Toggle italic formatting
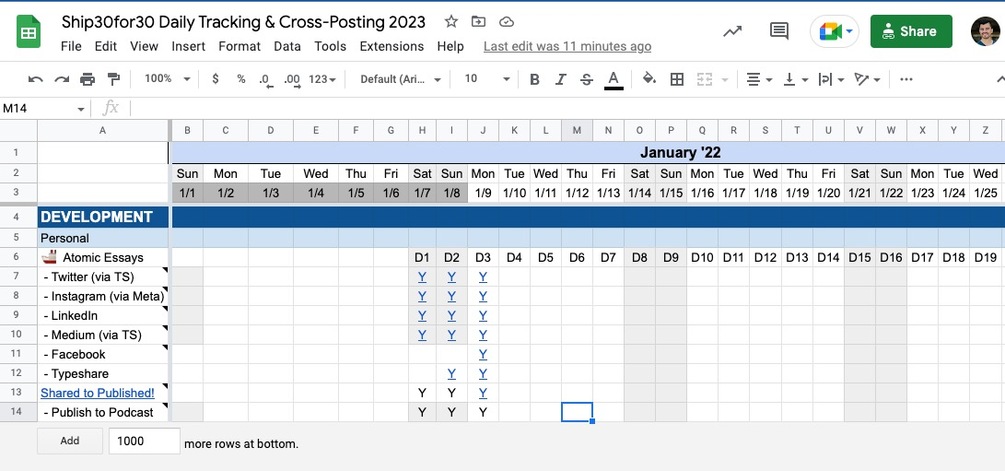 point(561,79)
